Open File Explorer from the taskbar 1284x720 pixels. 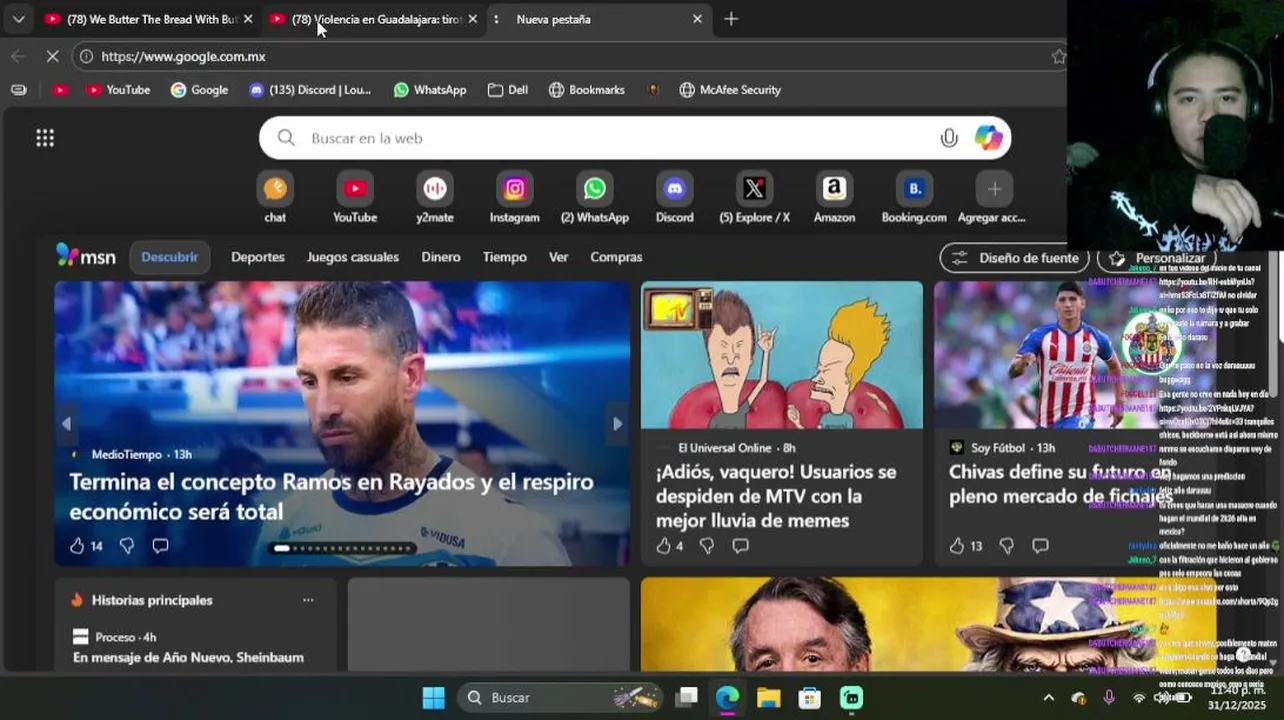(x=768, y=697)
